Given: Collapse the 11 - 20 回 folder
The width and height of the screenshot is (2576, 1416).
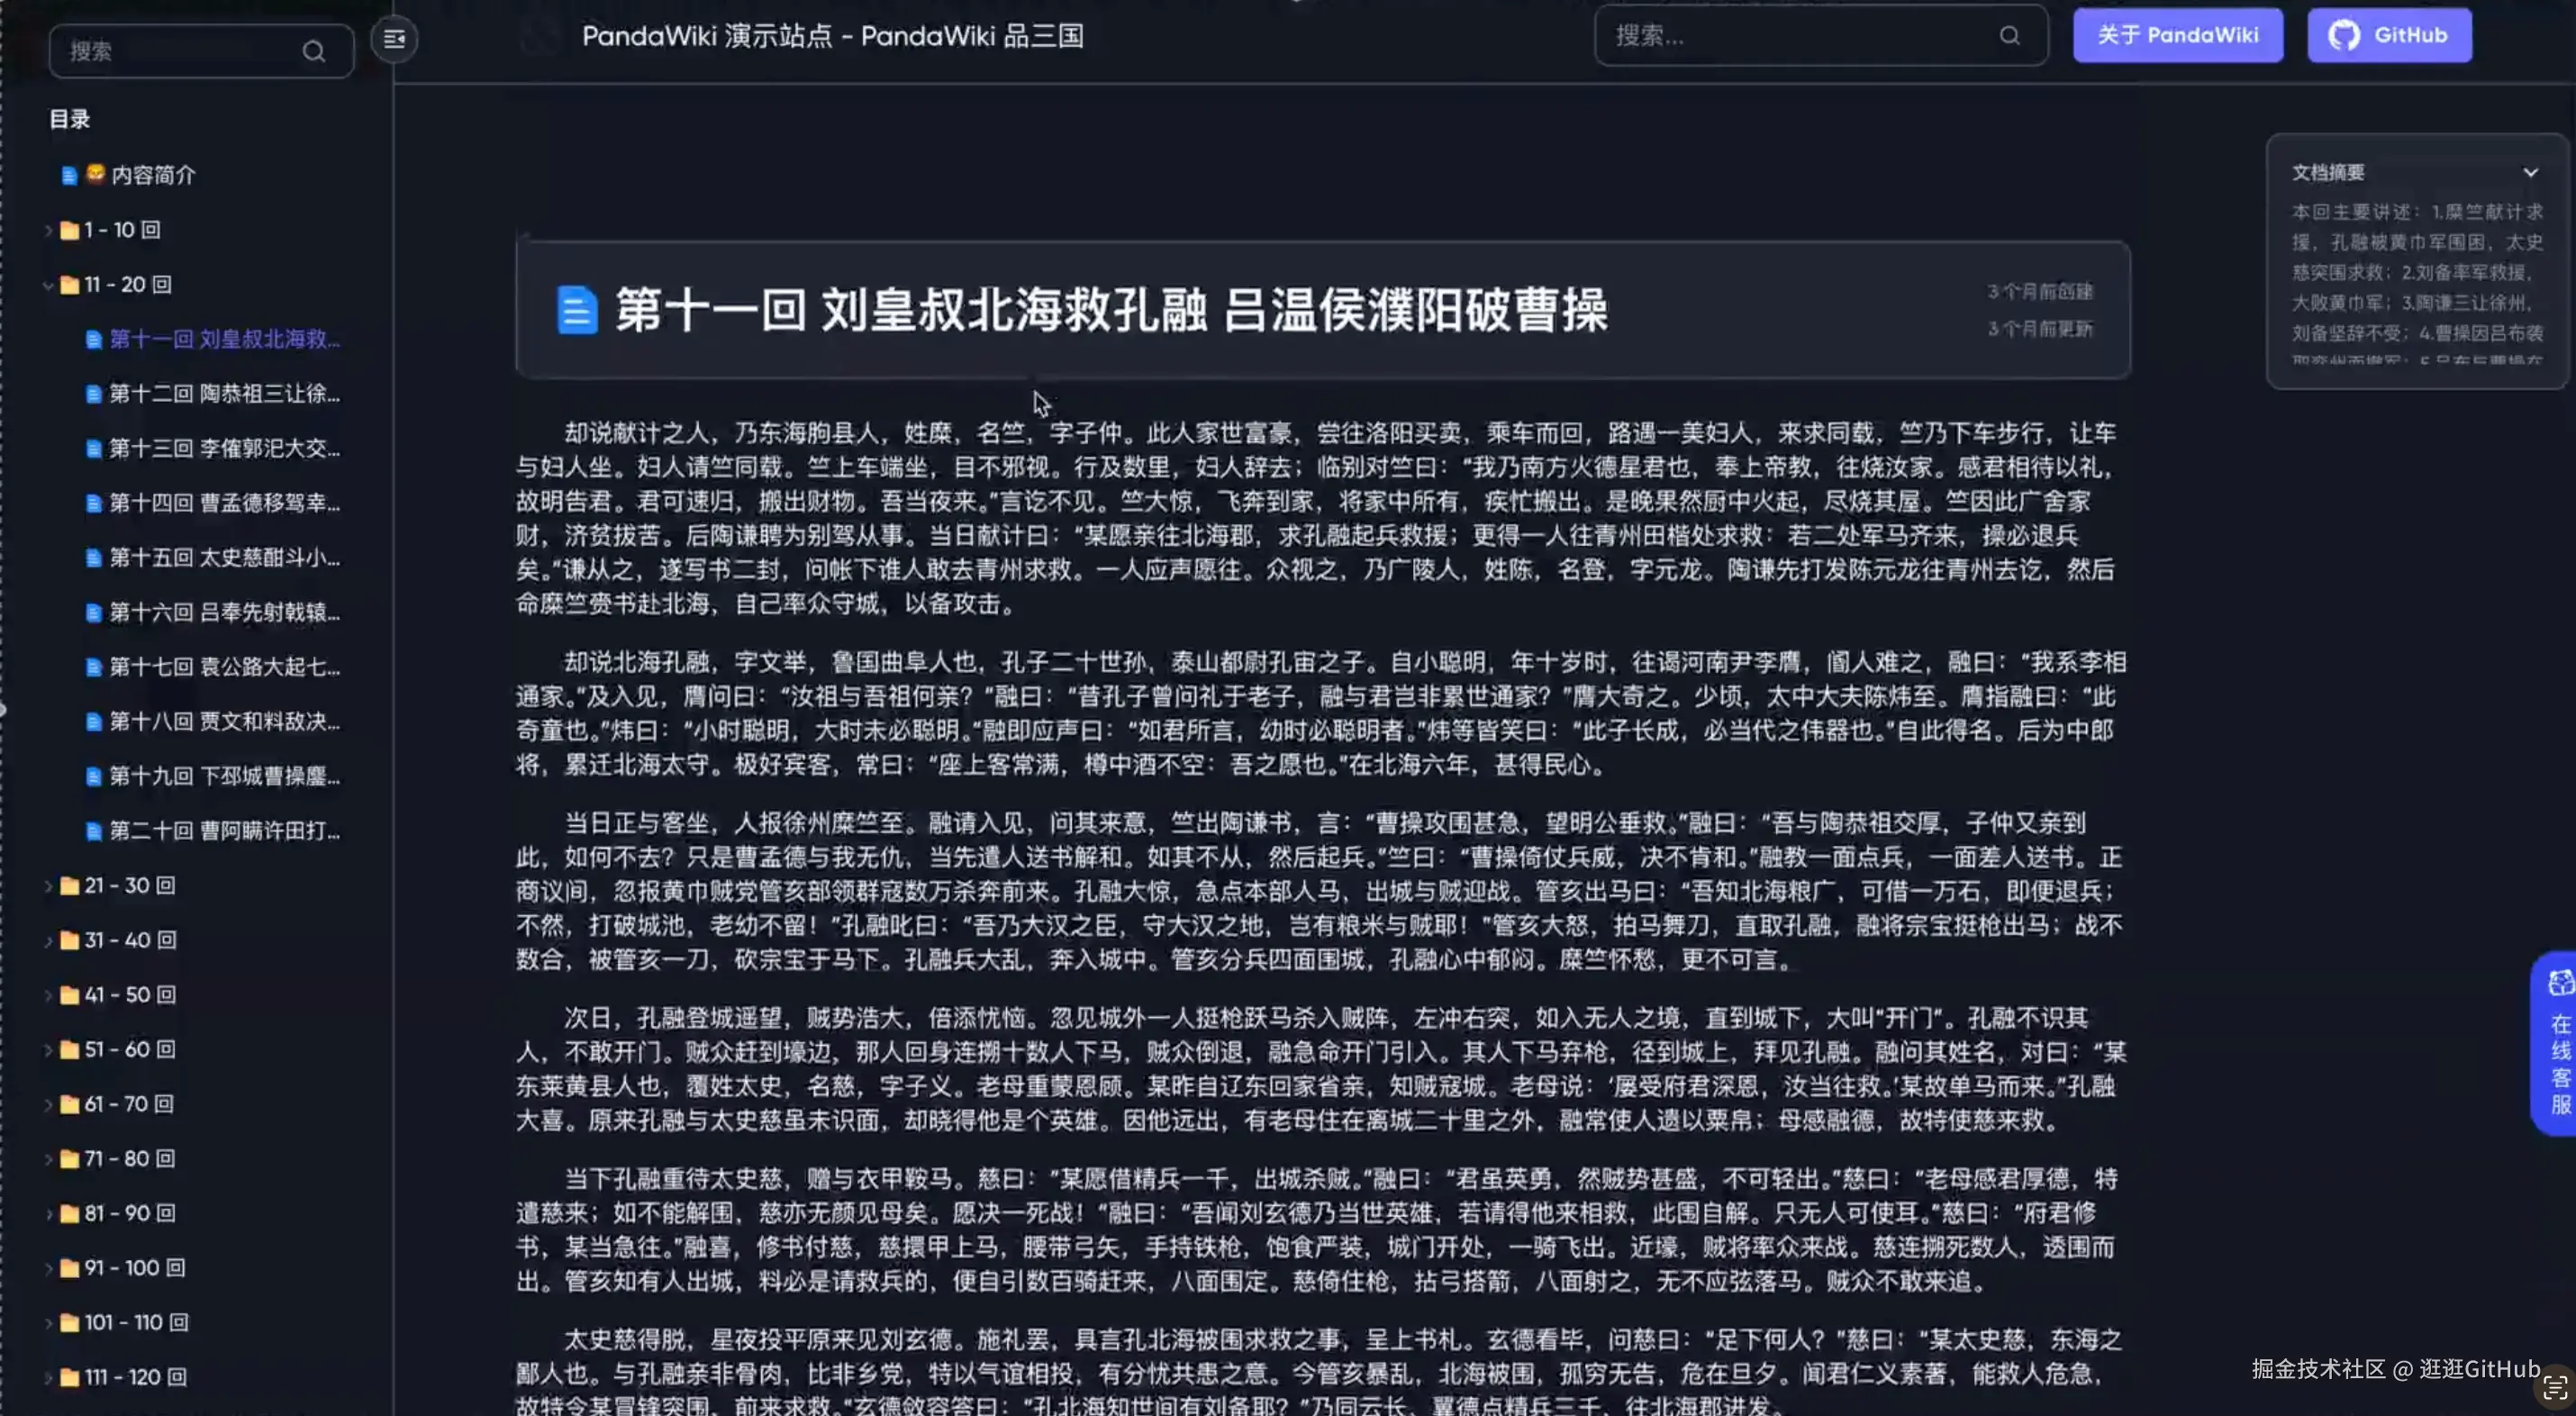Looking at the screenshot, I should (x=47, y=285).
